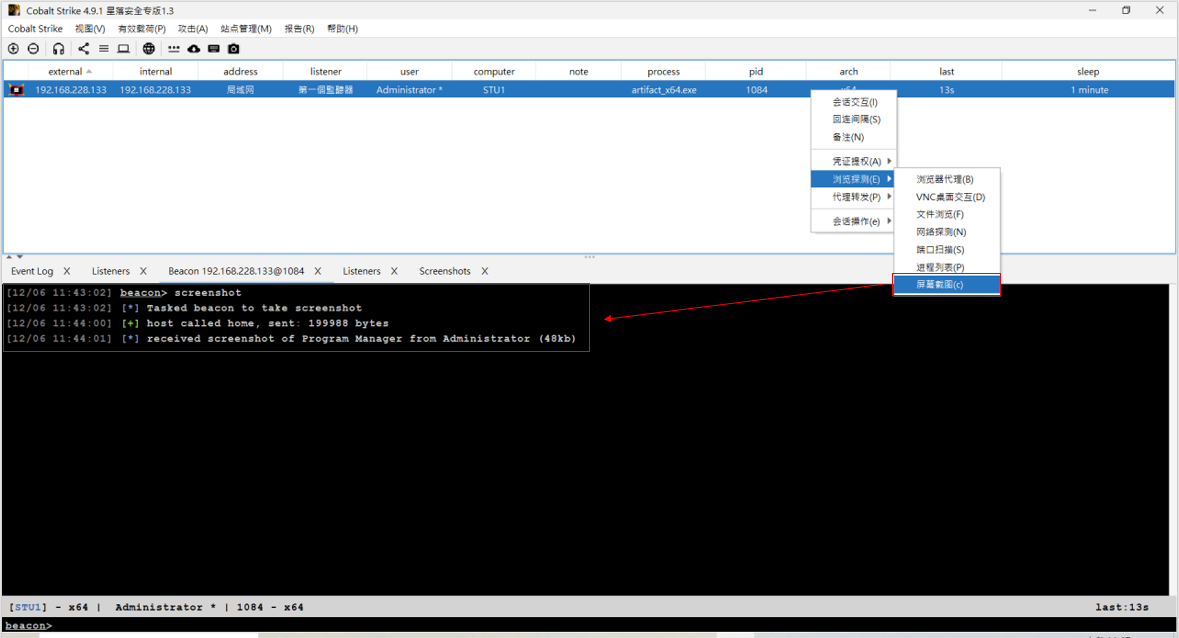Select 网络探测(N) from submenu

click(947, 232)
